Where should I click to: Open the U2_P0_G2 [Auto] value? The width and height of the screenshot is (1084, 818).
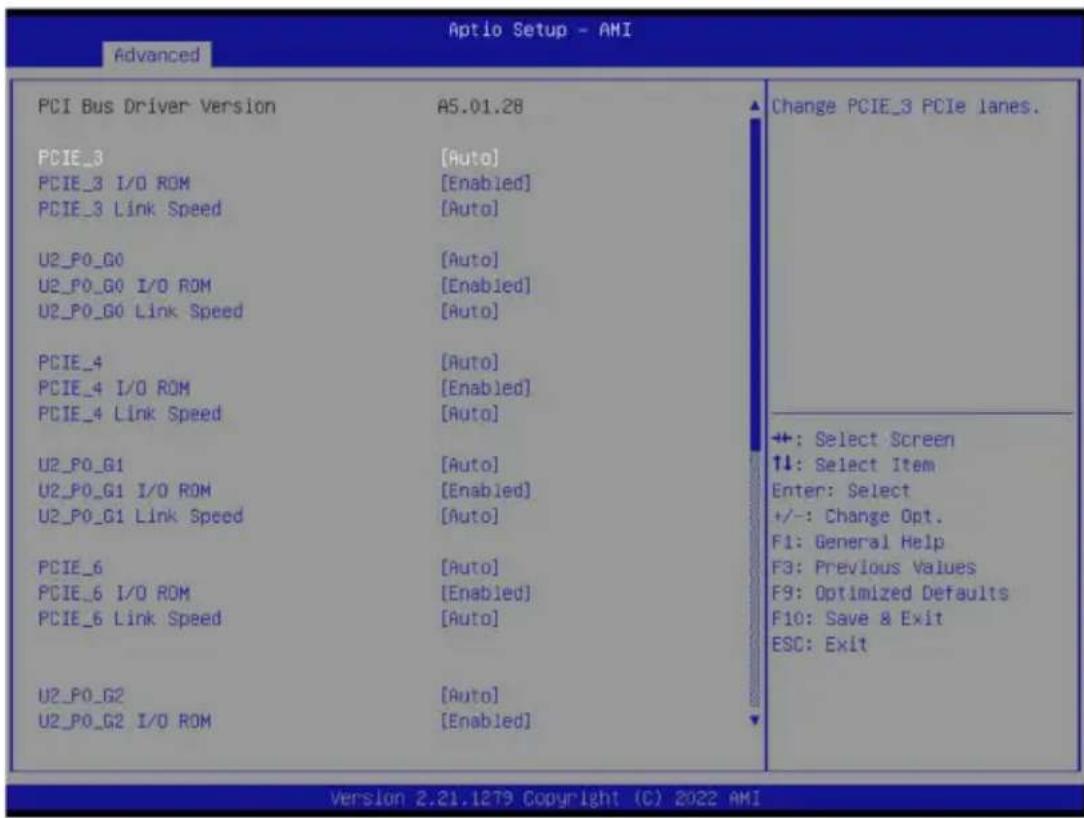(469, 696)
